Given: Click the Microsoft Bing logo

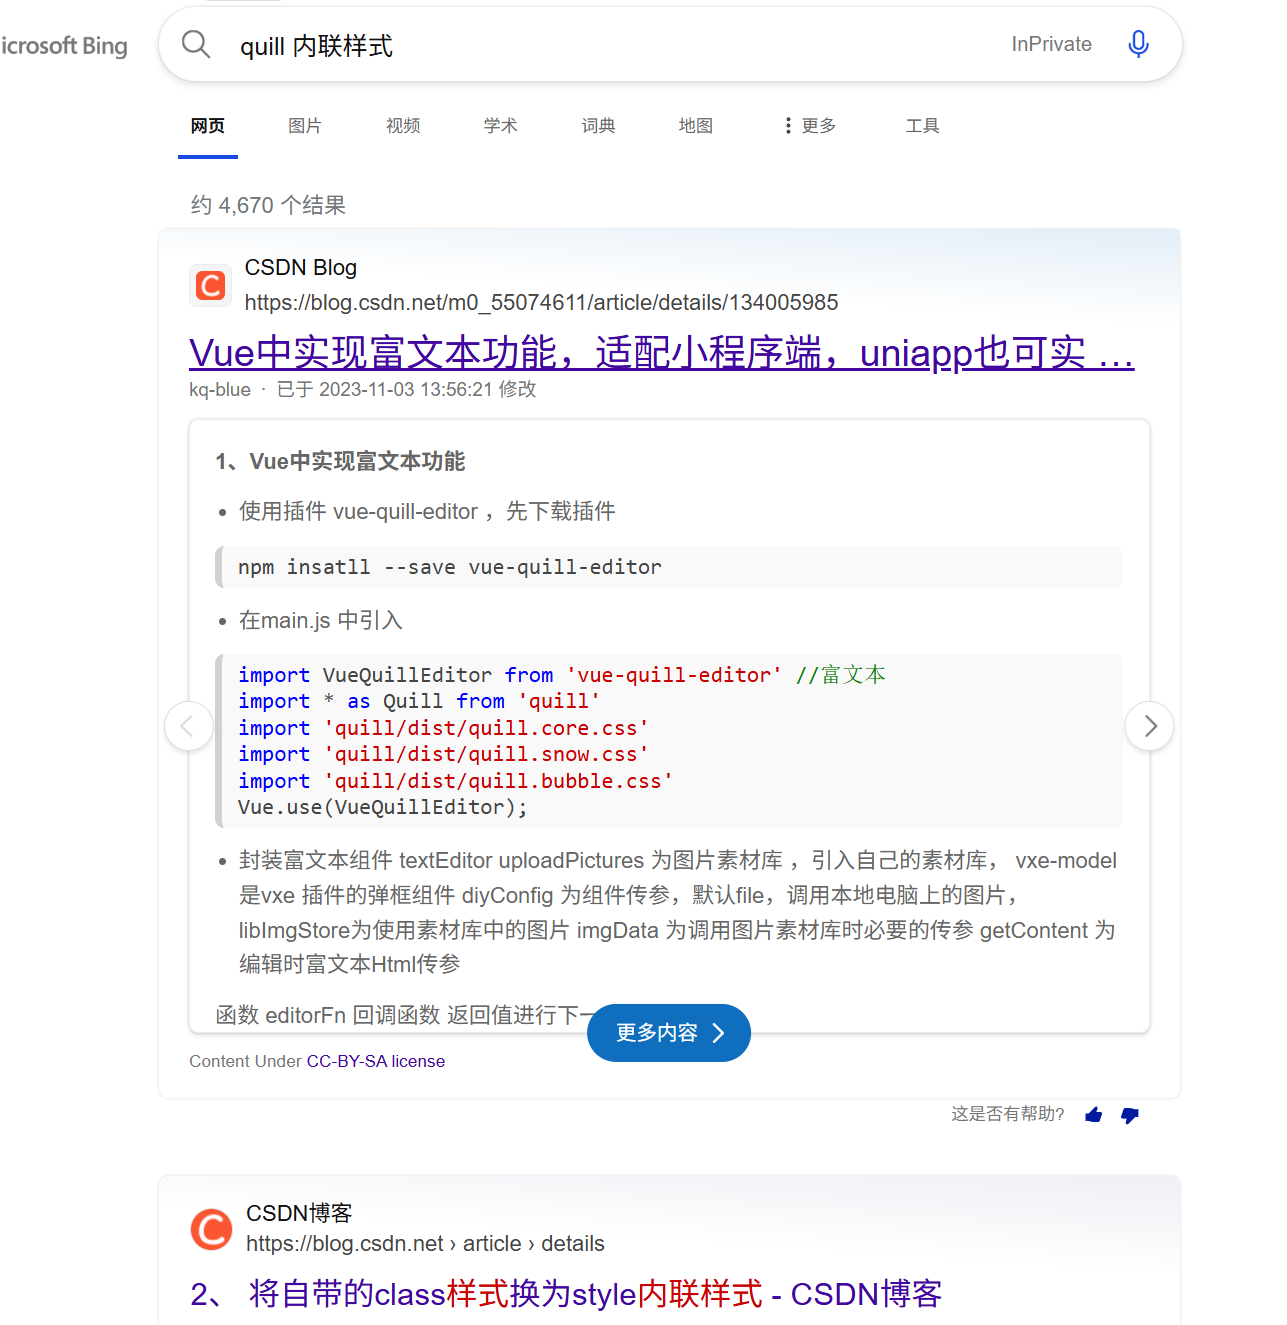Looking at the screenshot, I should click(64, 46).
